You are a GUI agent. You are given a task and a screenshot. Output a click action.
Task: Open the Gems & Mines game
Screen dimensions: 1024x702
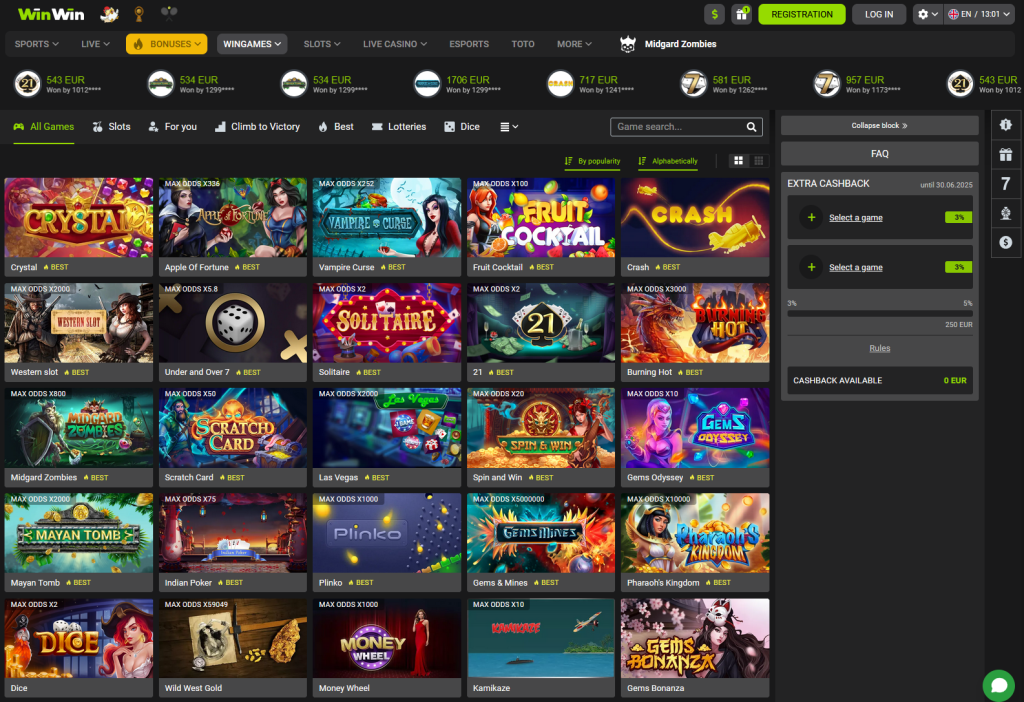click(x=541, y=542)
